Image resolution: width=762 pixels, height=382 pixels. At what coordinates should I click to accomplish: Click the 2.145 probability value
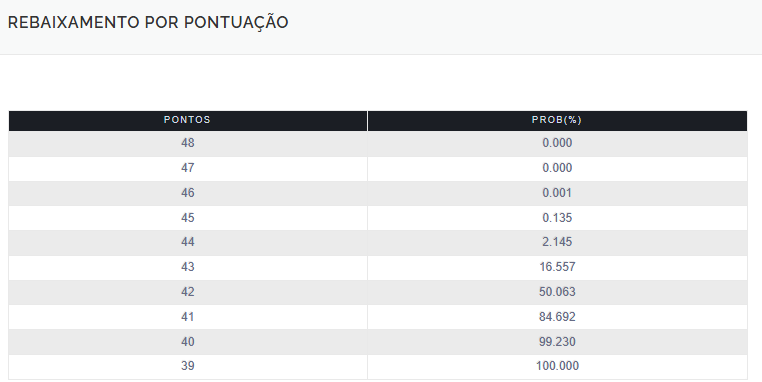(x=557, y=242)
